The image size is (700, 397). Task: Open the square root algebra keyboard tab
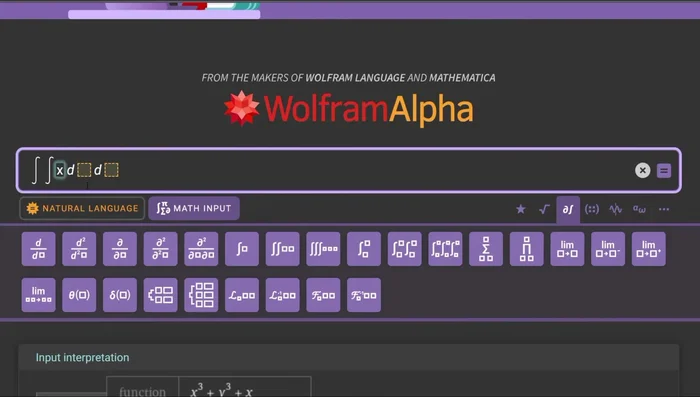(x=544, y=209)
